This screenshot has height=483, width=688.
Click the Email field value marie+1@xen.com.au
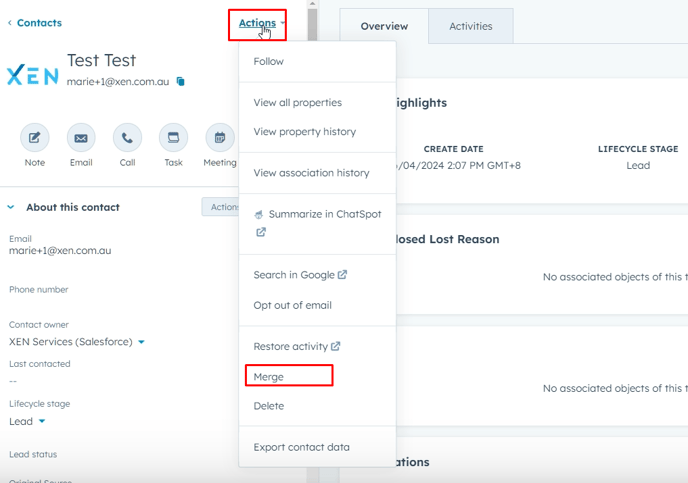tap(60, 250)
